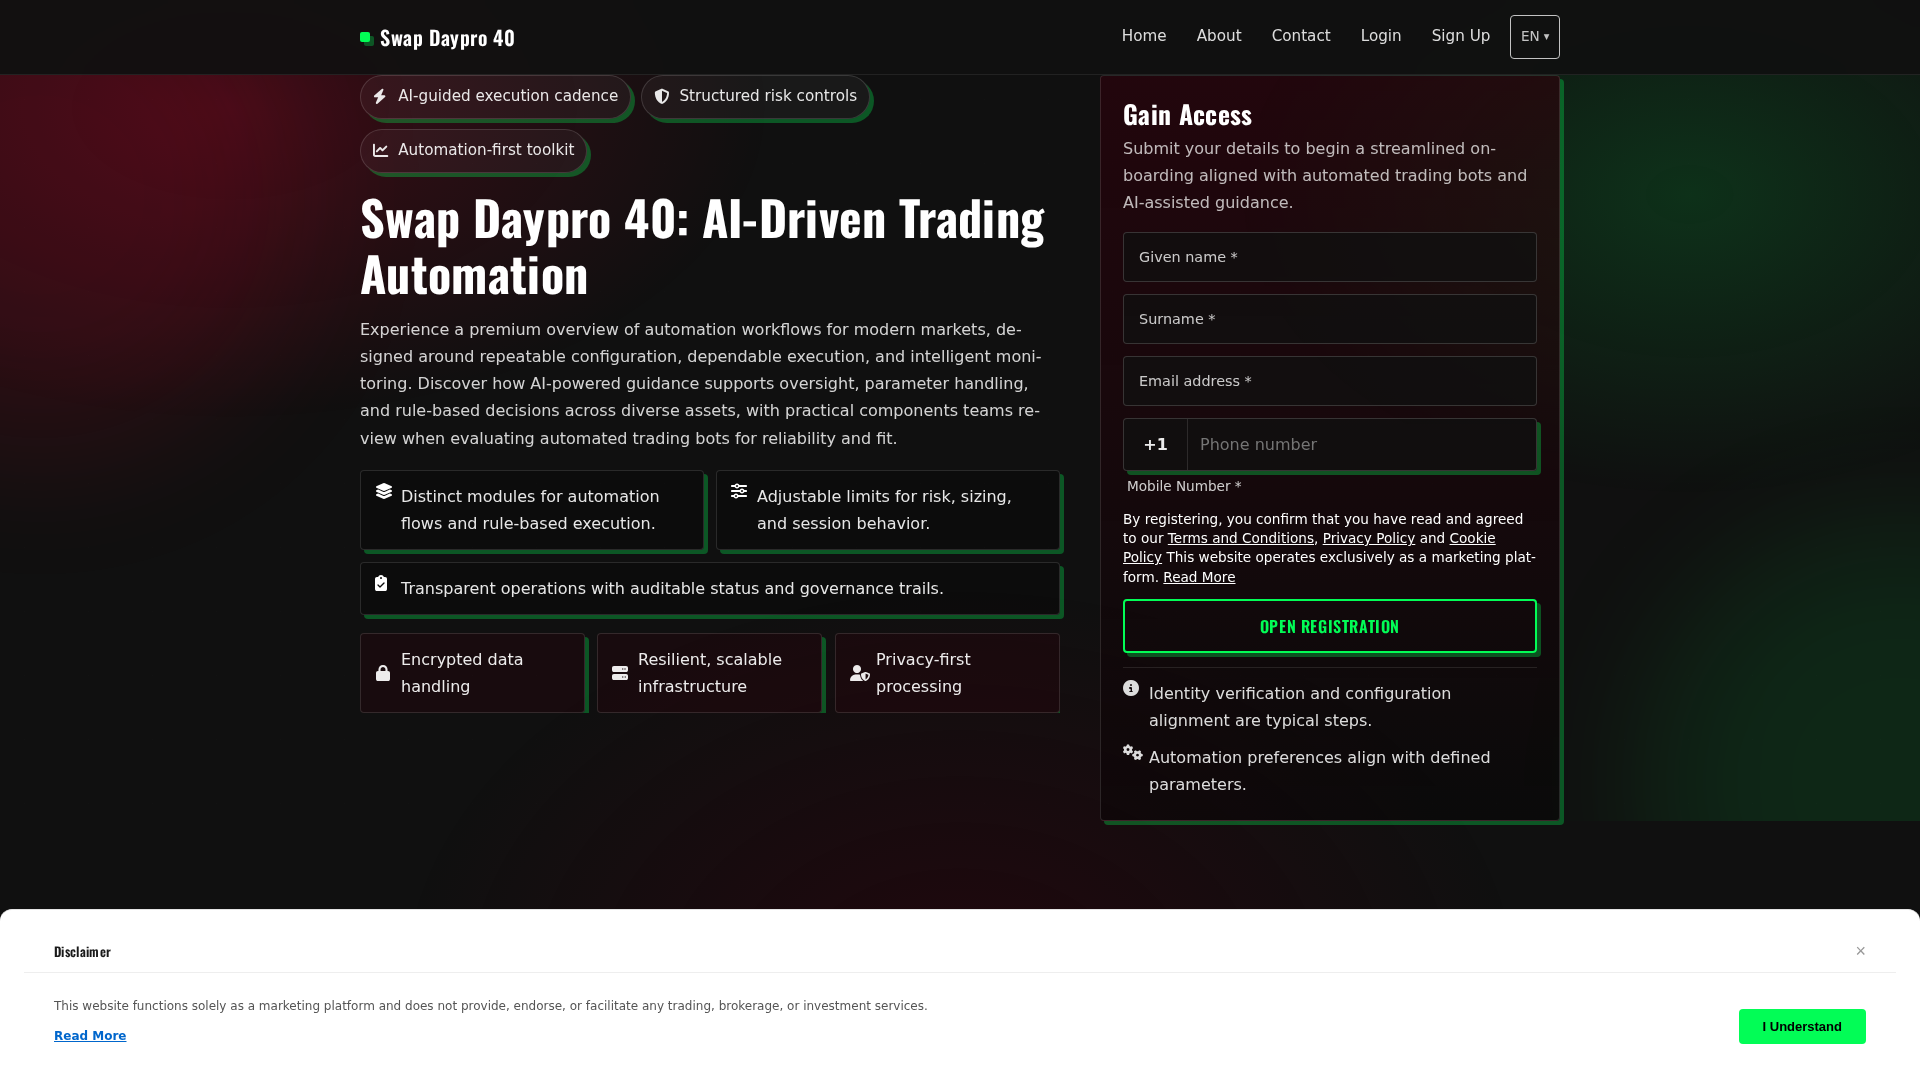Click the OPEN REGISTRATION button
Viewport: 1920px width, 1080px height.
[1330, 626]
